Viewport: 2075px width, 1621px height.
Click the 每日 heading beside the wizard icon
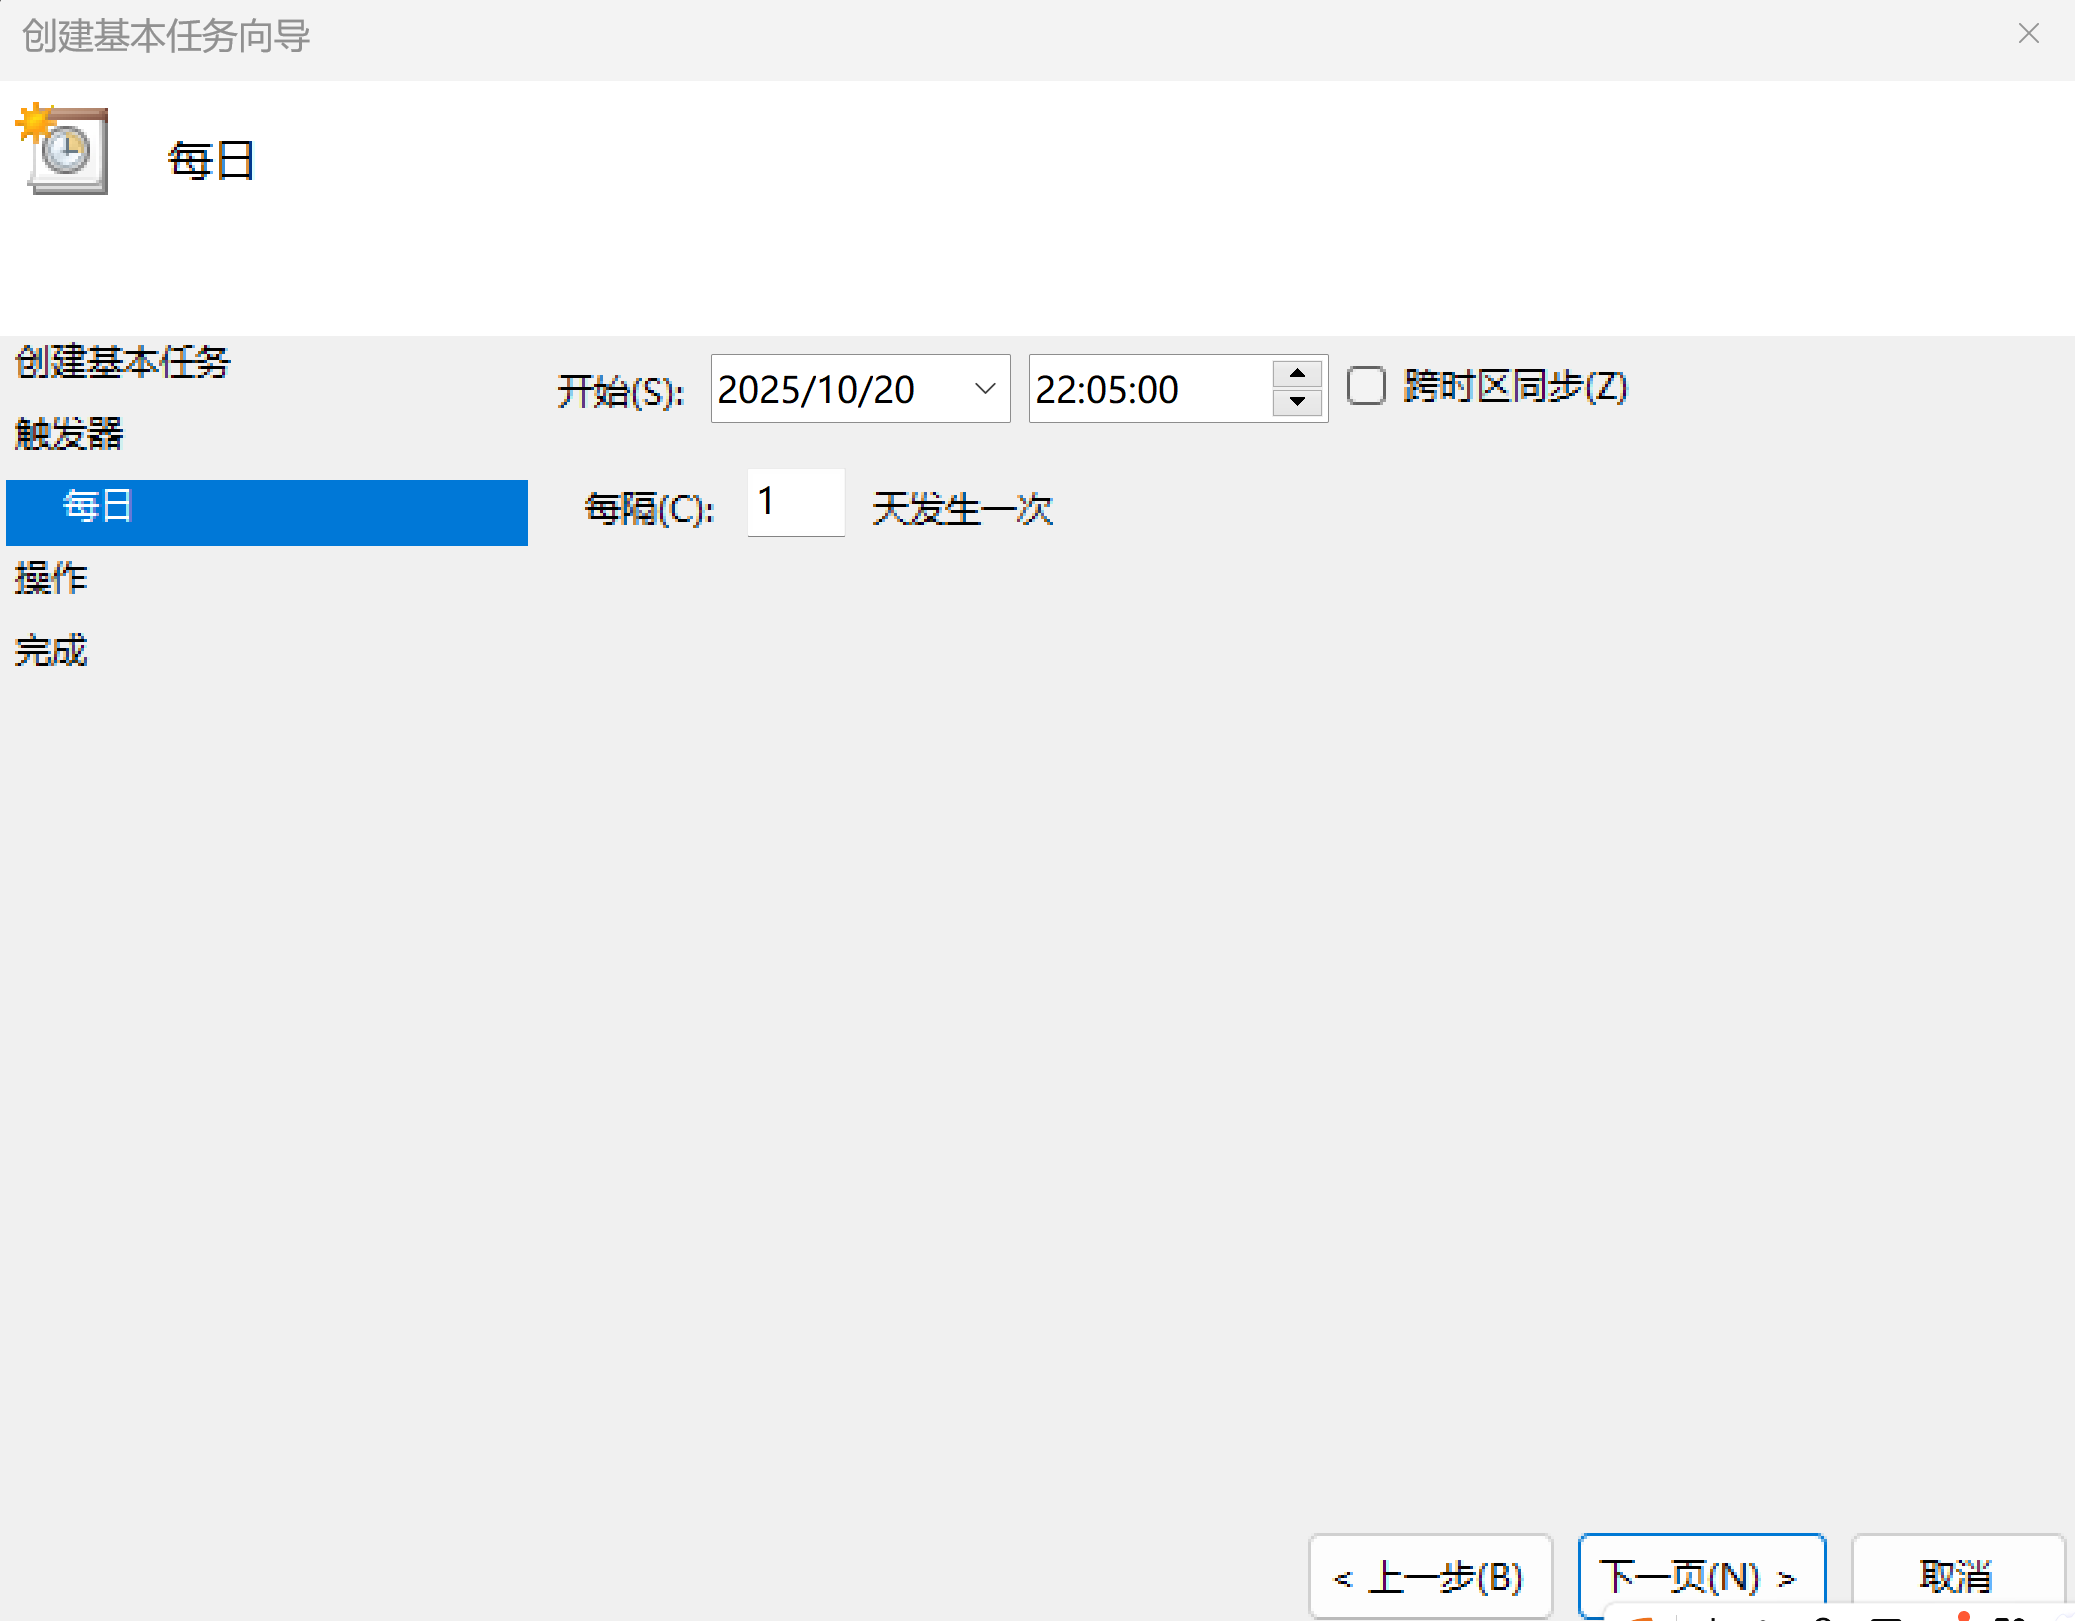click(x=211, y=161)
